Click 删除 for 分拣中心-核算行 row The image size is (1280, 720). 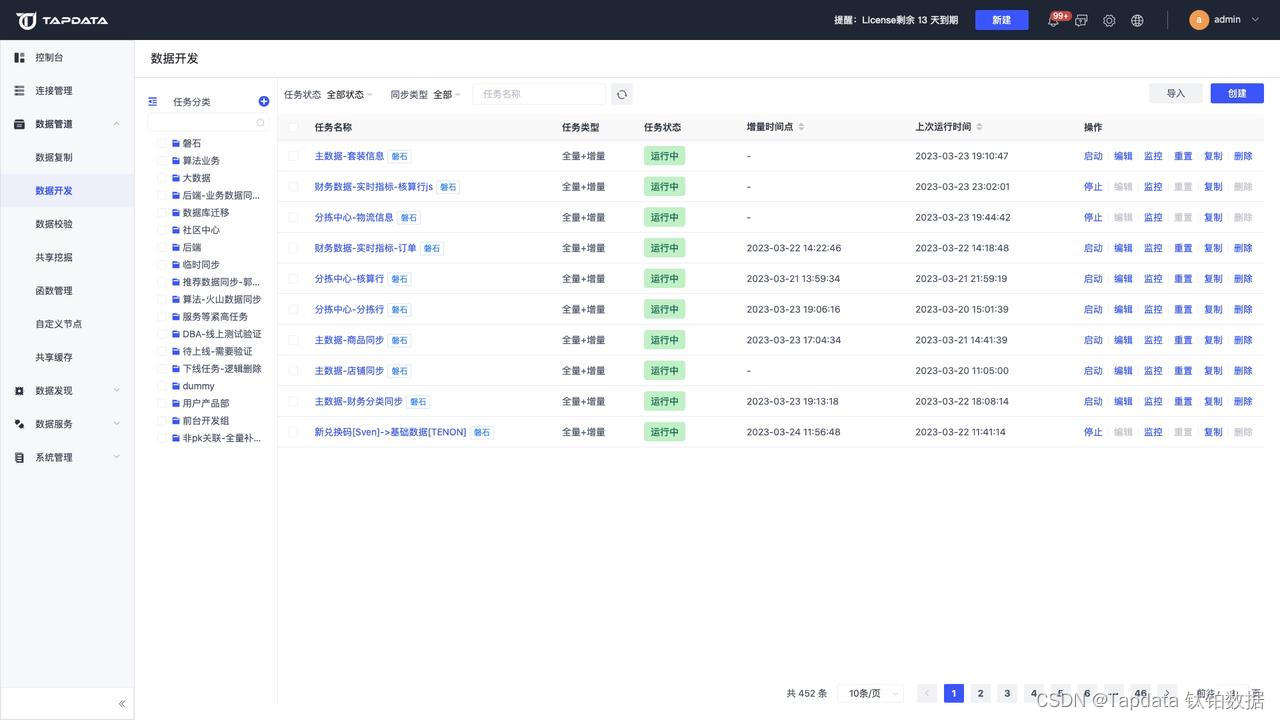pyautogui.click(x=1243, y=279)
